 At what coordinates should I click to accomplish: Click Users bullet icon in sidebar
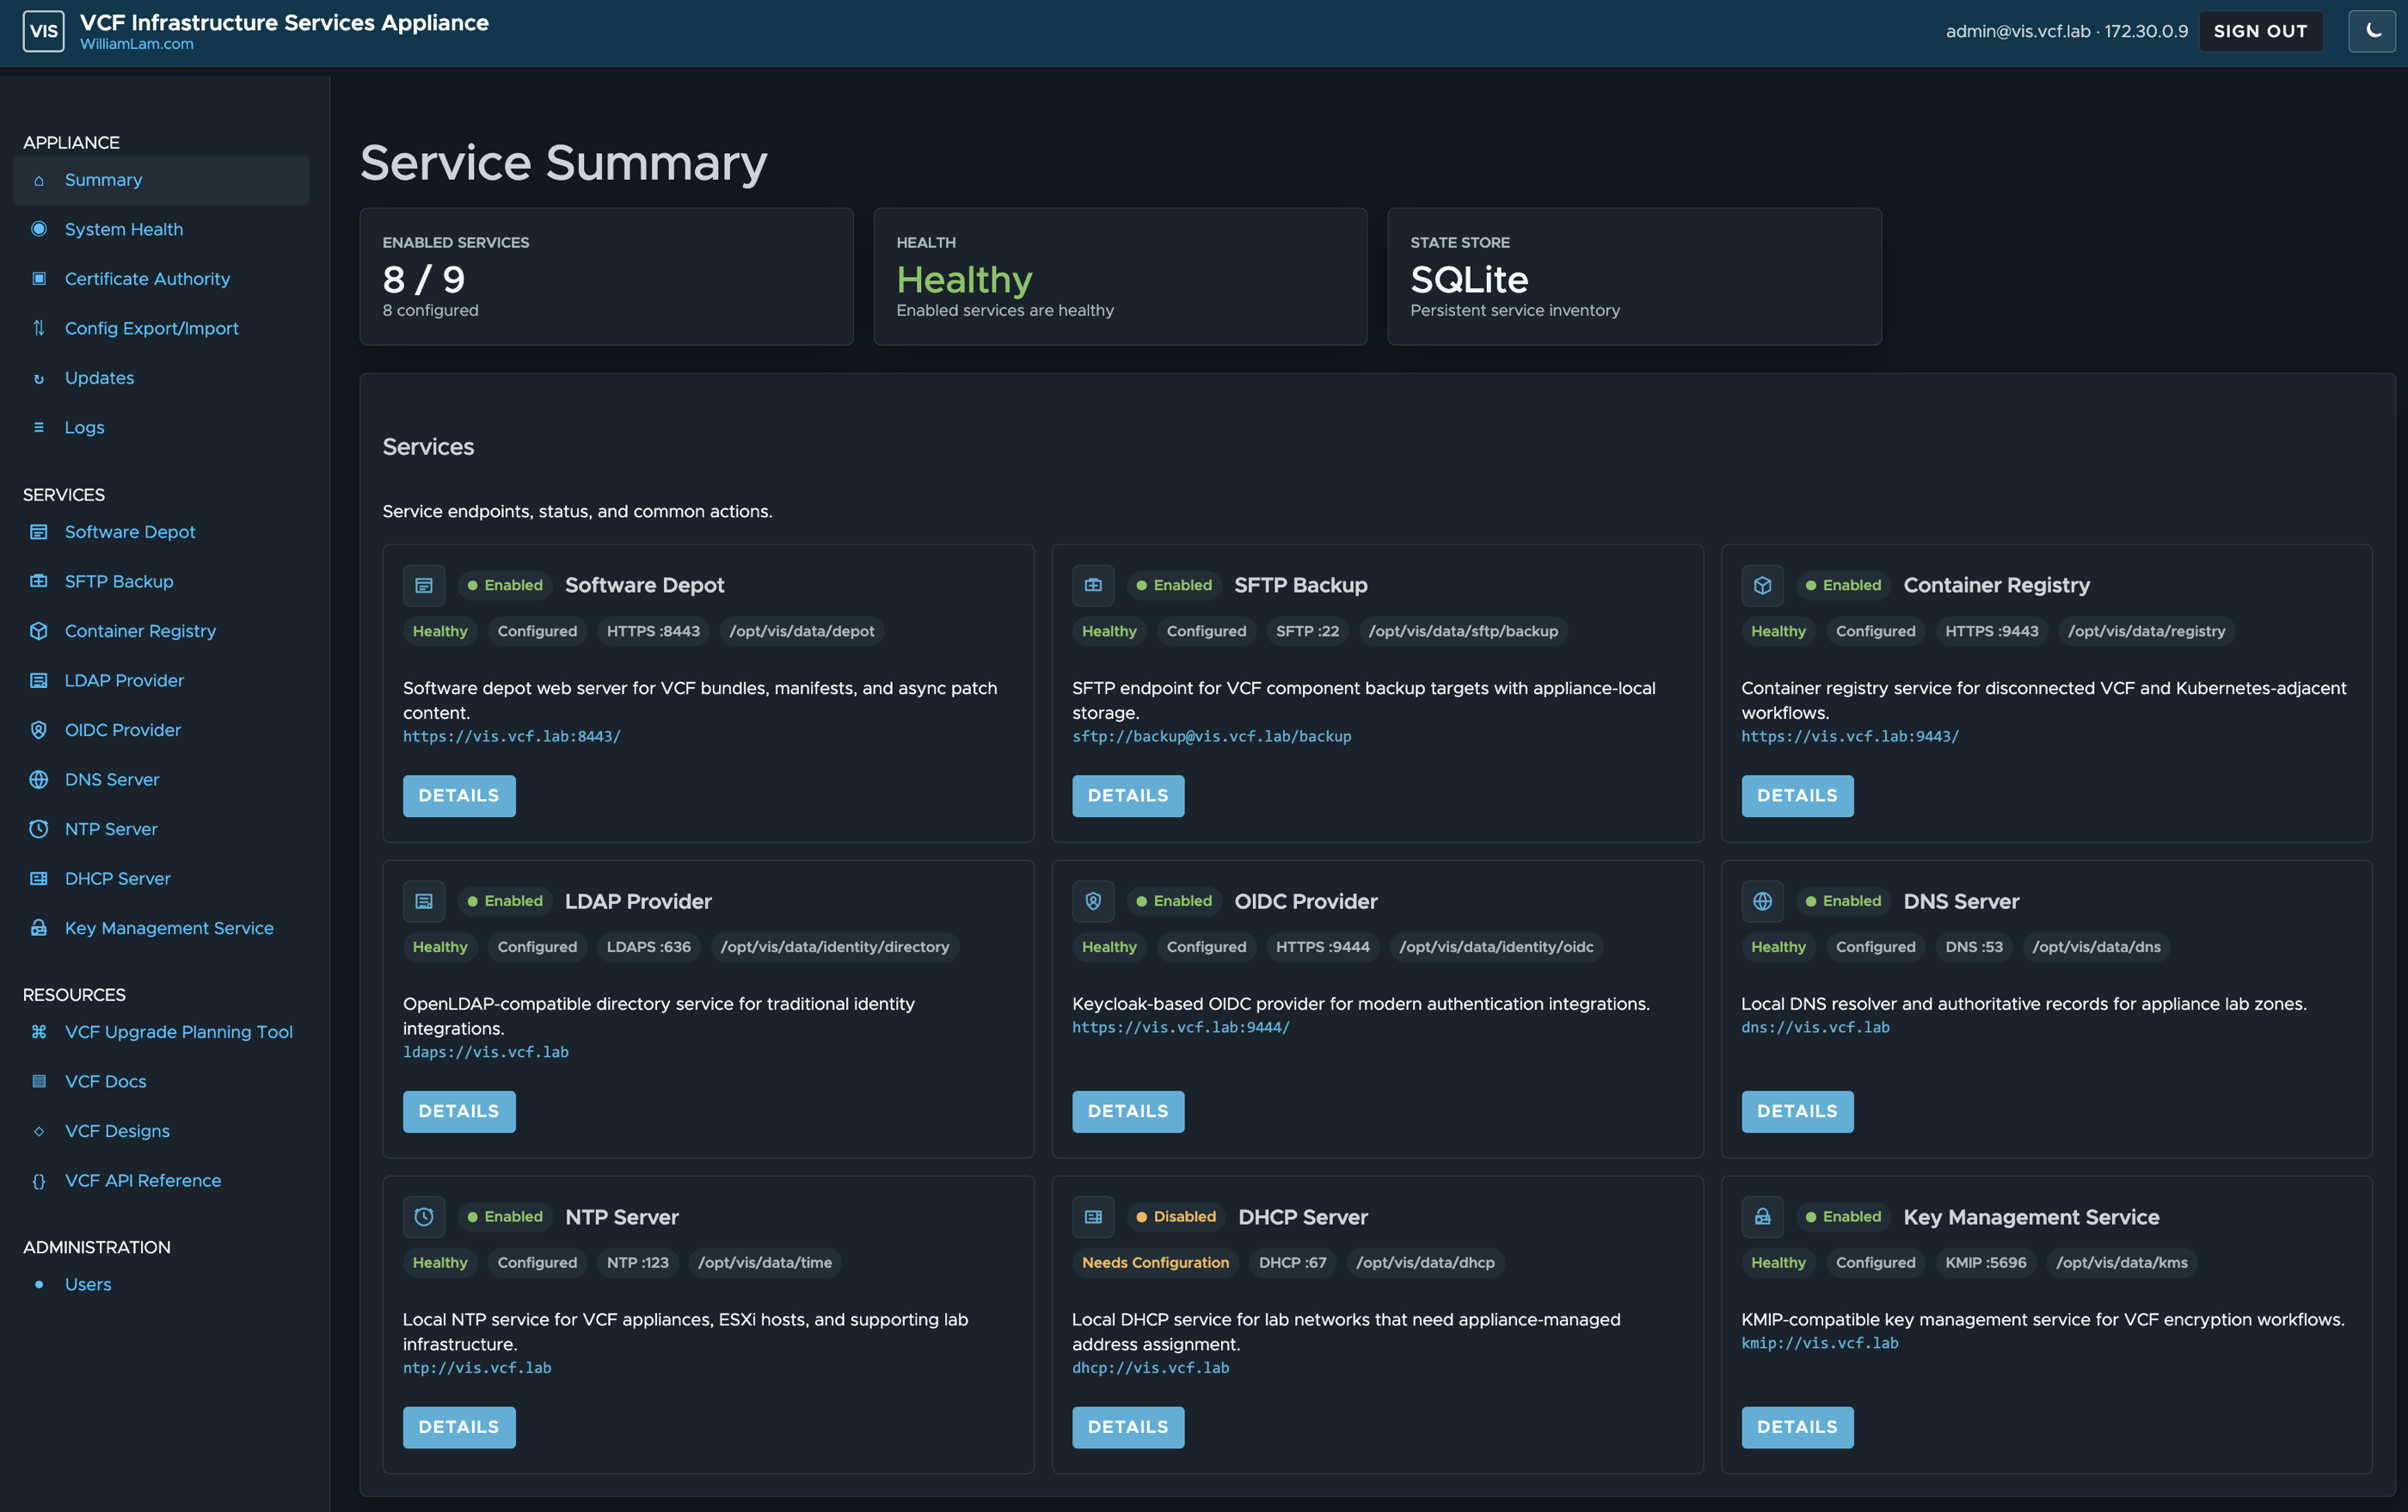pyautogui.click(x=39, y=1284)
